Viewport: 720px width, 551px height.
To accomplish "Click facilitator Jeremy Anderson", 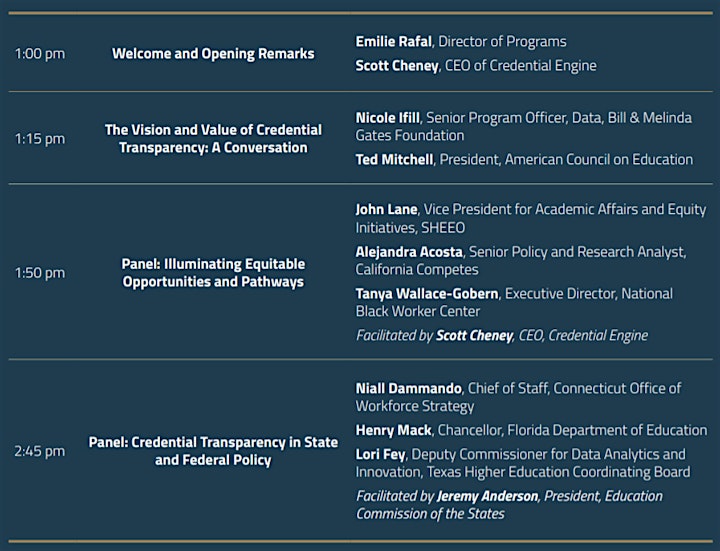I will click(488, 496).
